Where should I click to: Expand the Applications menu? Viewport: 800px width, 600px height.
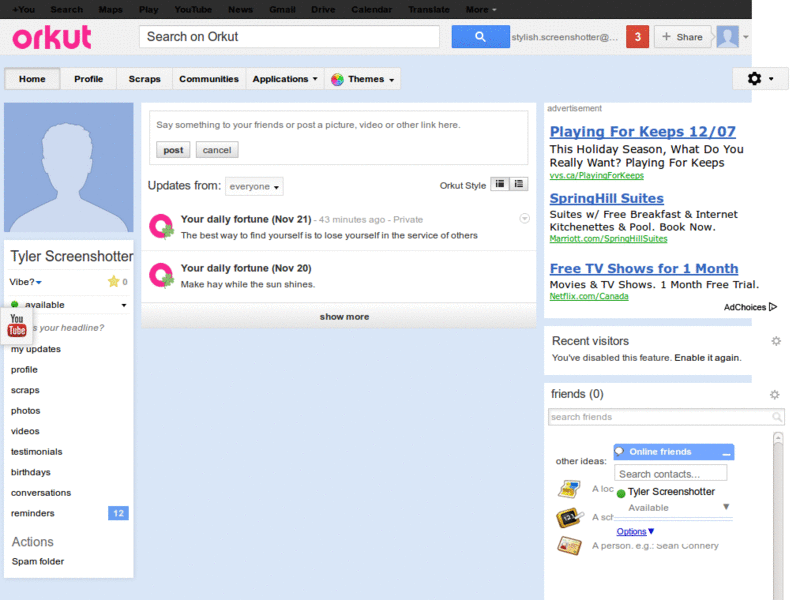[x=285, y=79]
